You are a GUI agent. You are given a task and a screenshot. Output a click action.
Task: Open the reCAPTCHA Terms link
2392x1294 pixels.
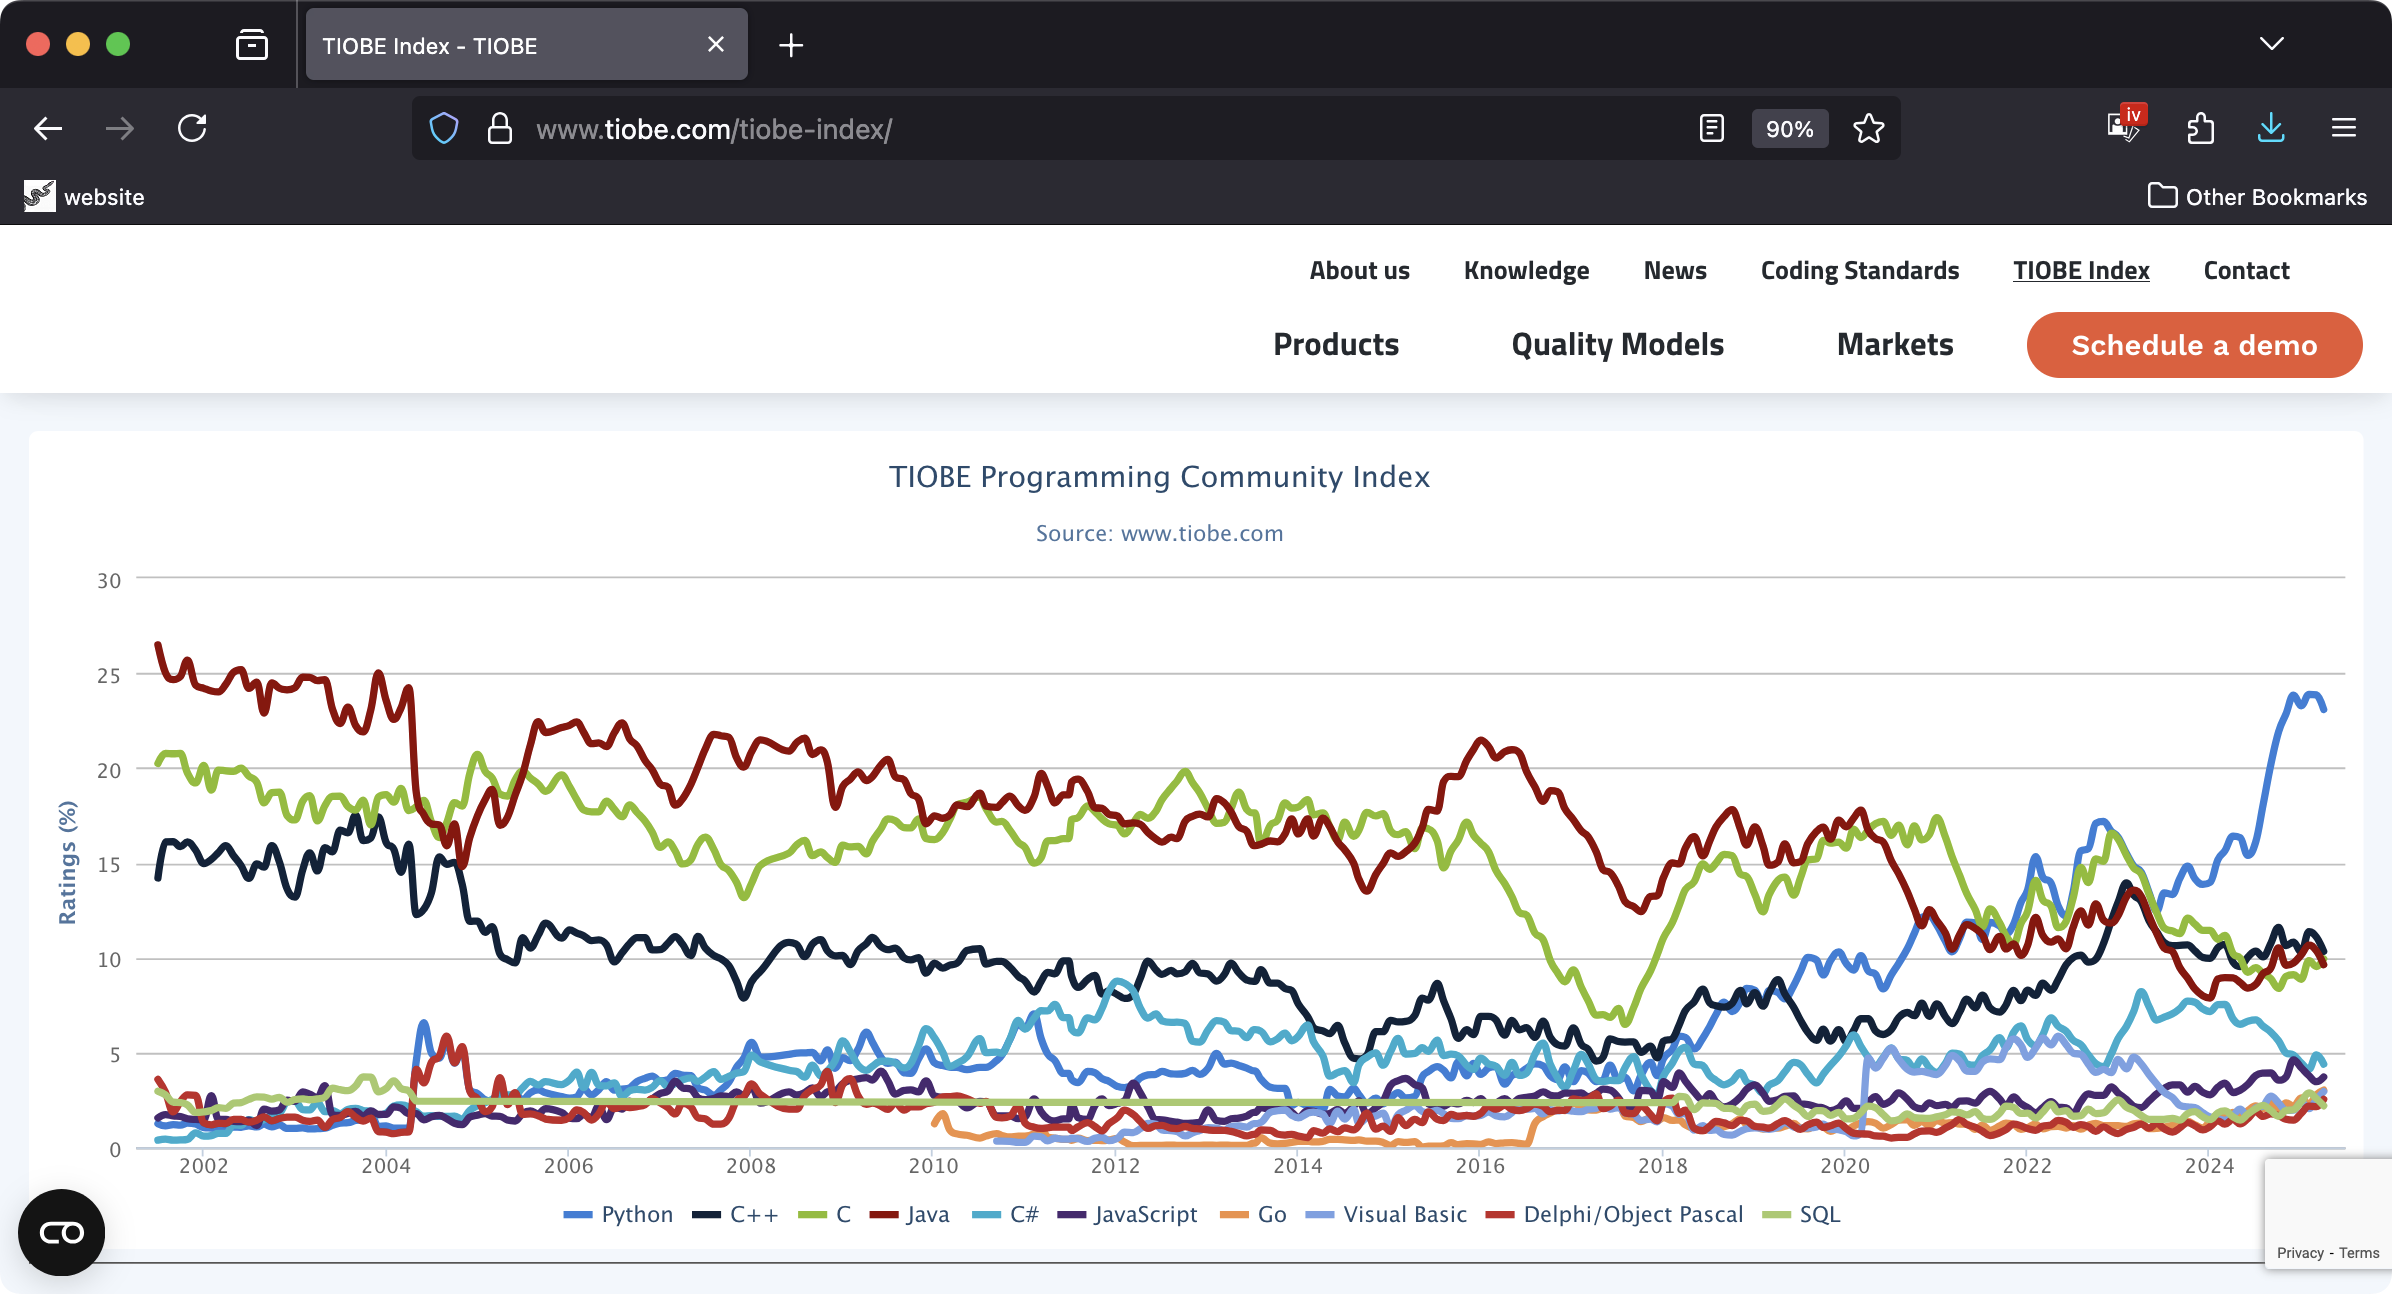pyautogui.click(x=2359, y=1253)
